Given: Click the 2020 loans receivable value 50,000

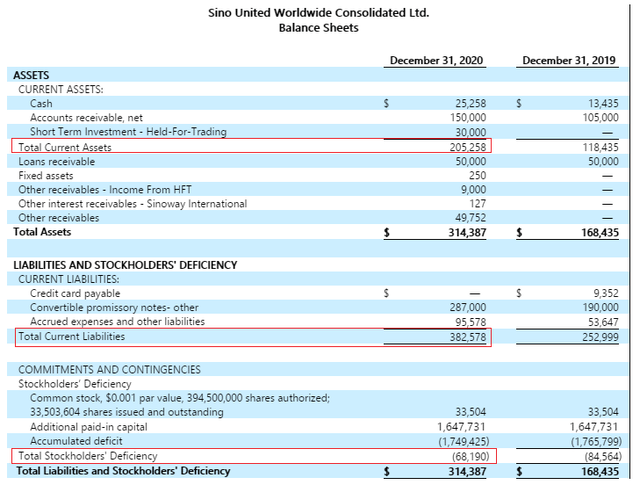Looking at the screenshot, I should [471, 162].
